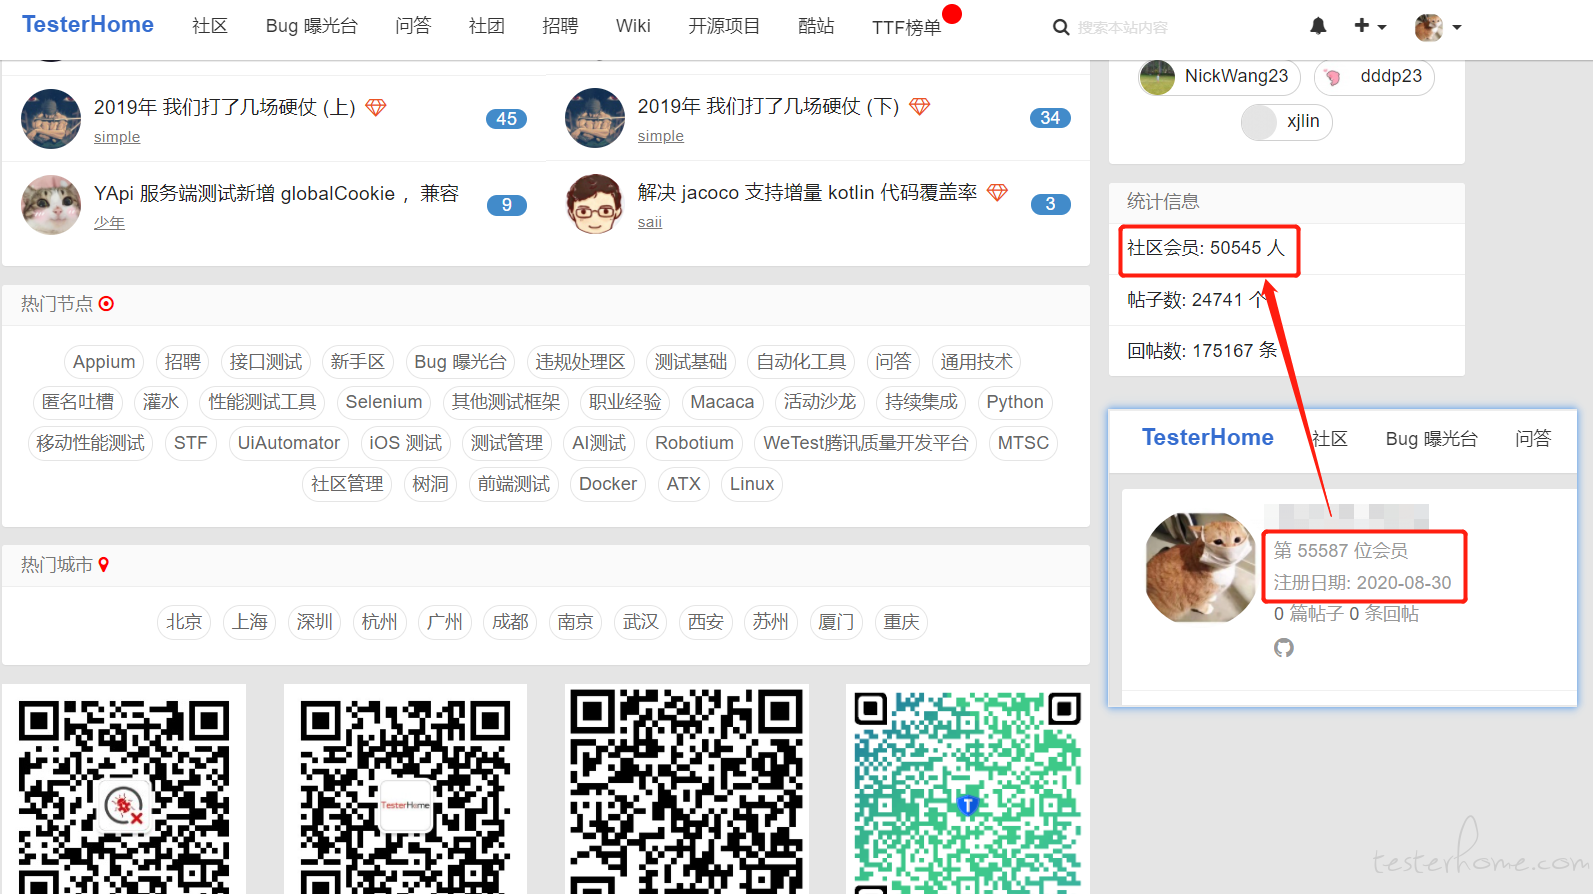1593x894 pixels.
Task: Open the post 2019年 我们打了几场硬仗 (上)
Action: [225, 107]
